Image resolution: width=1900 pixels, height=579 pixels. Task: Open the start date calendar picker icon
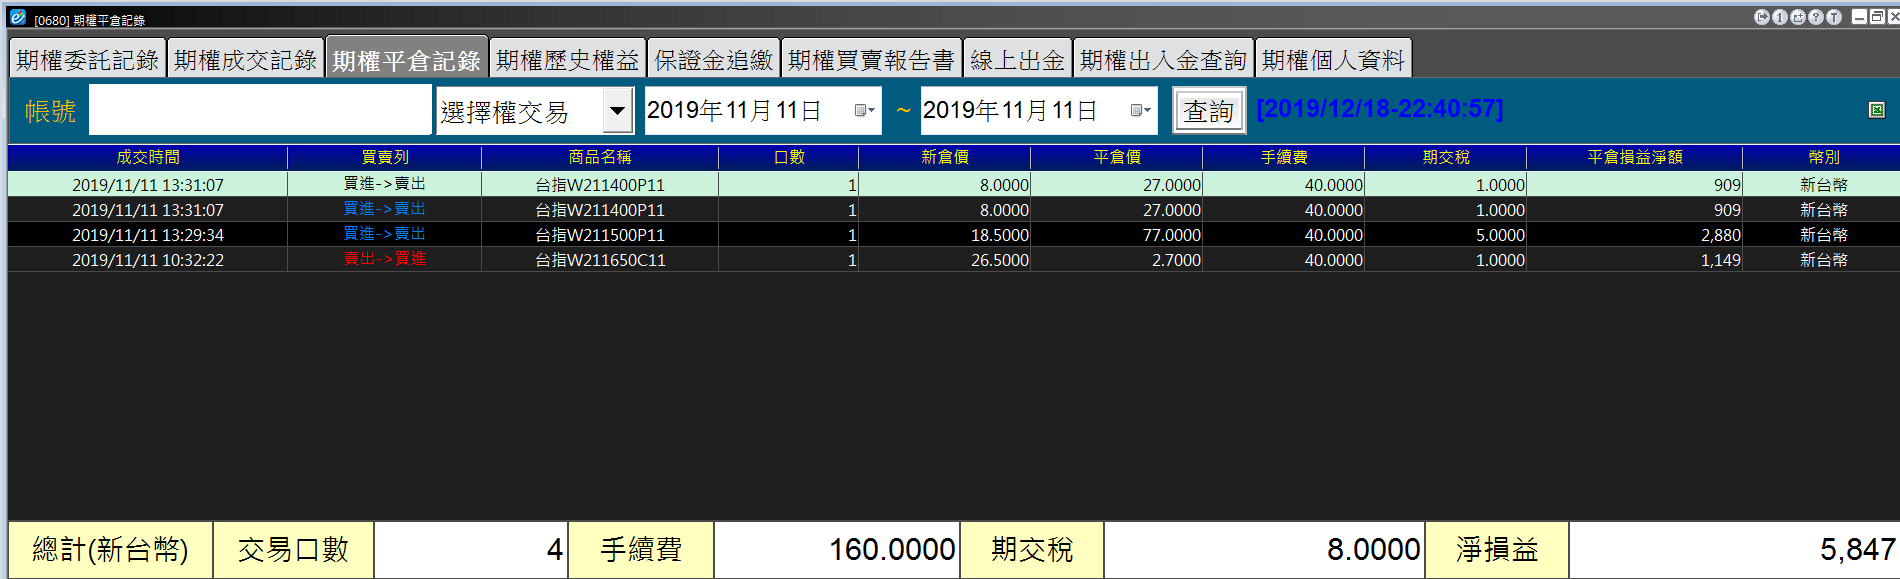864,110
